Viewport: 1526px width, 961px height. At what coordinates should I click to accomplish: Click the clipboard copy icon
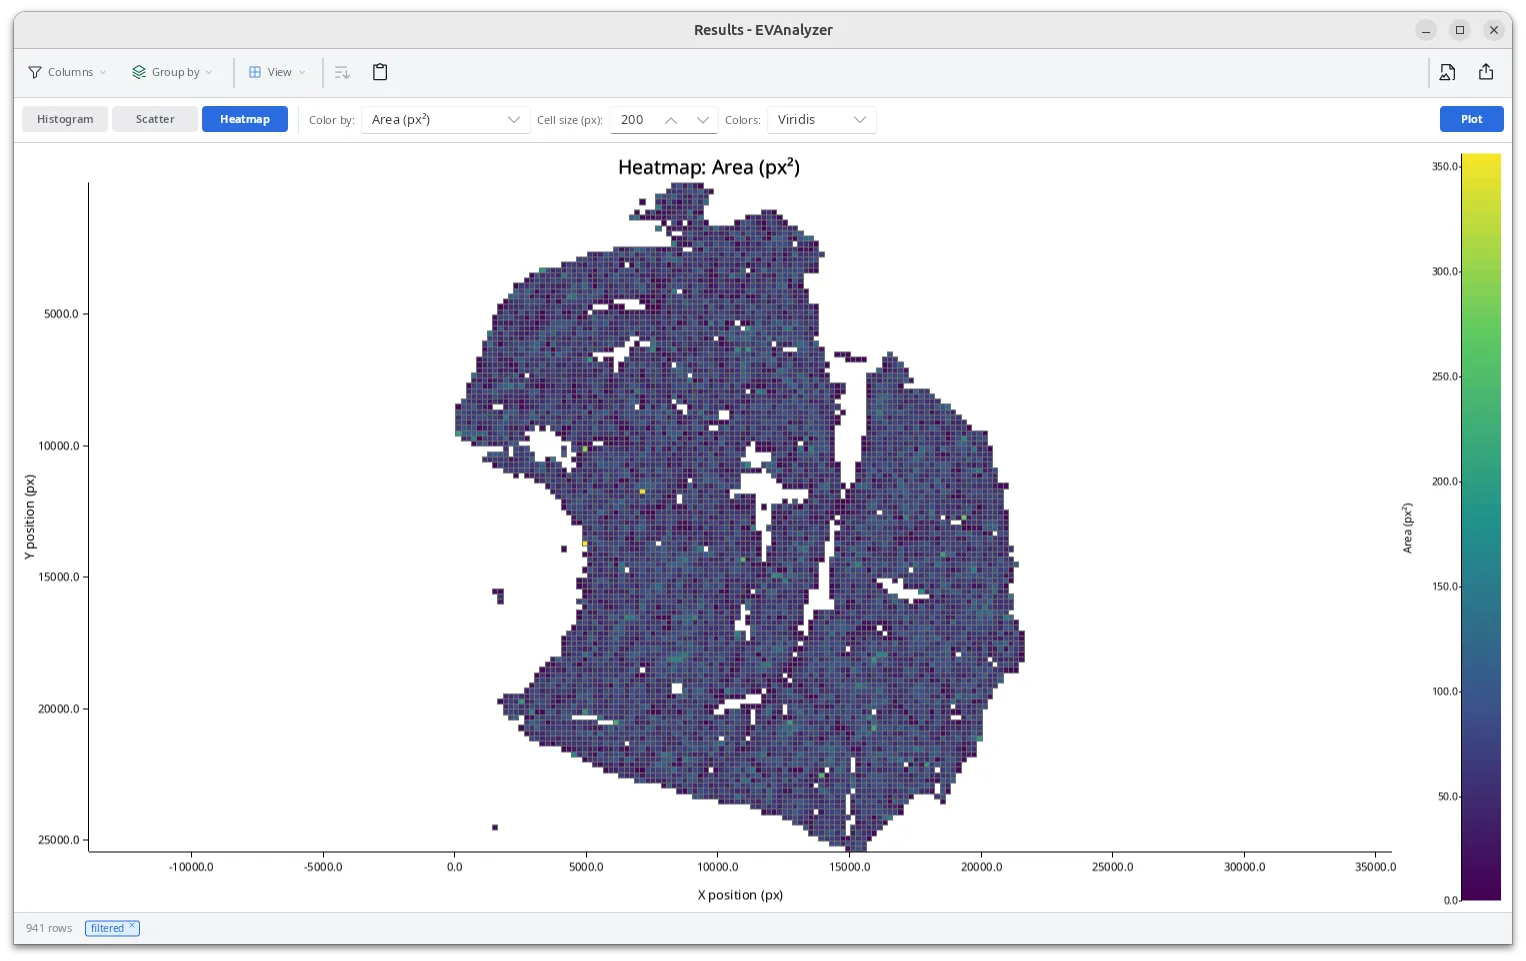(x=380, y=72)
